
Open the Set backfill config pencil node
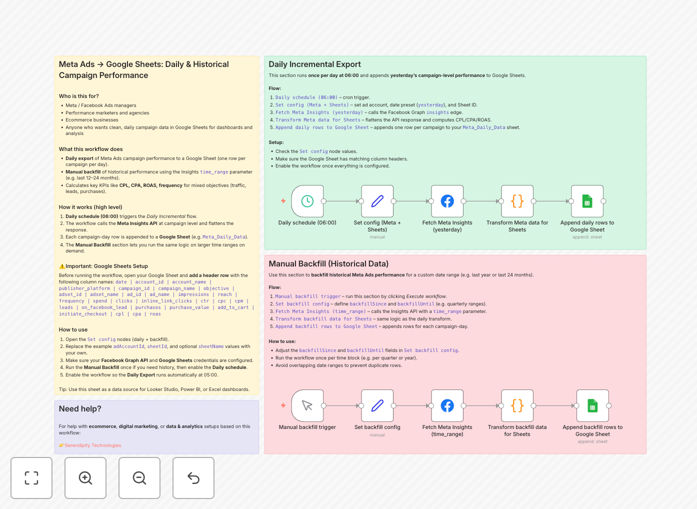pyautogui.click(x=377, y=405)
